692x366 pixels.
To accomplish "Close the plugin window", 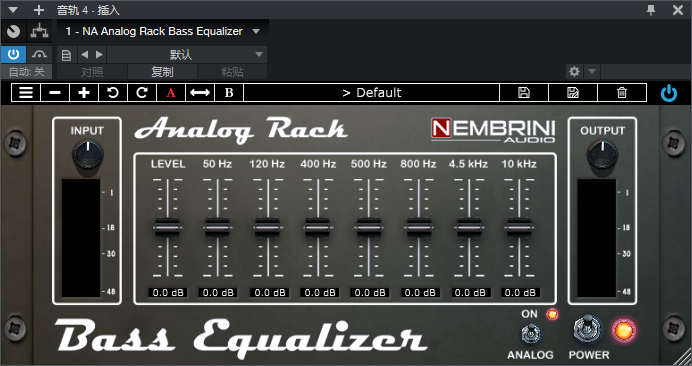I will (x=678, y=10).
